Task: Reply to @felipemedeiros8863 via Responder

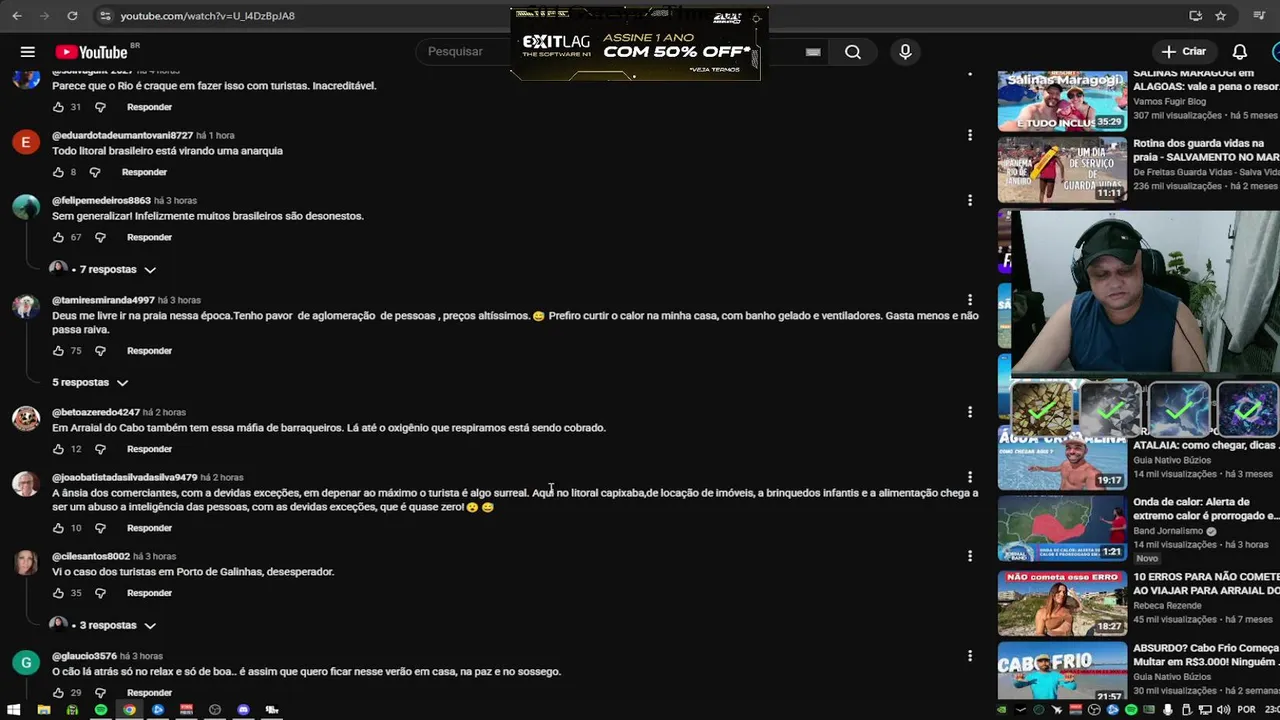Action: pyautogui.click(x=149, y=237)
